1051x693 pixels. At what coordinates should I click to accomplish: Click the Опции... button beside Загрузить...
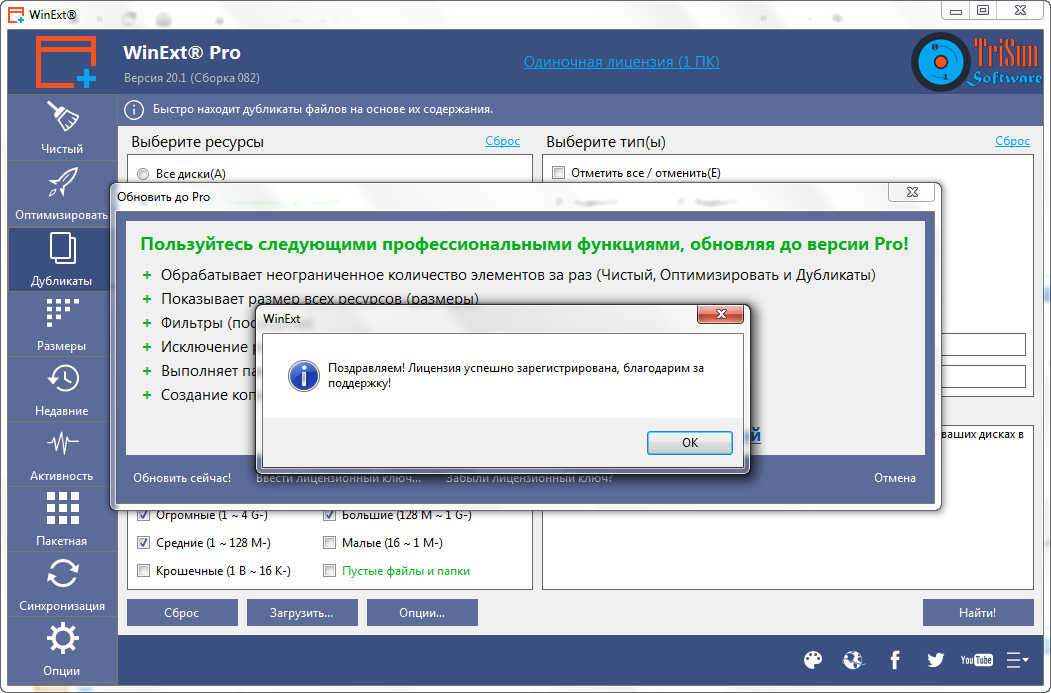(422, 613)
